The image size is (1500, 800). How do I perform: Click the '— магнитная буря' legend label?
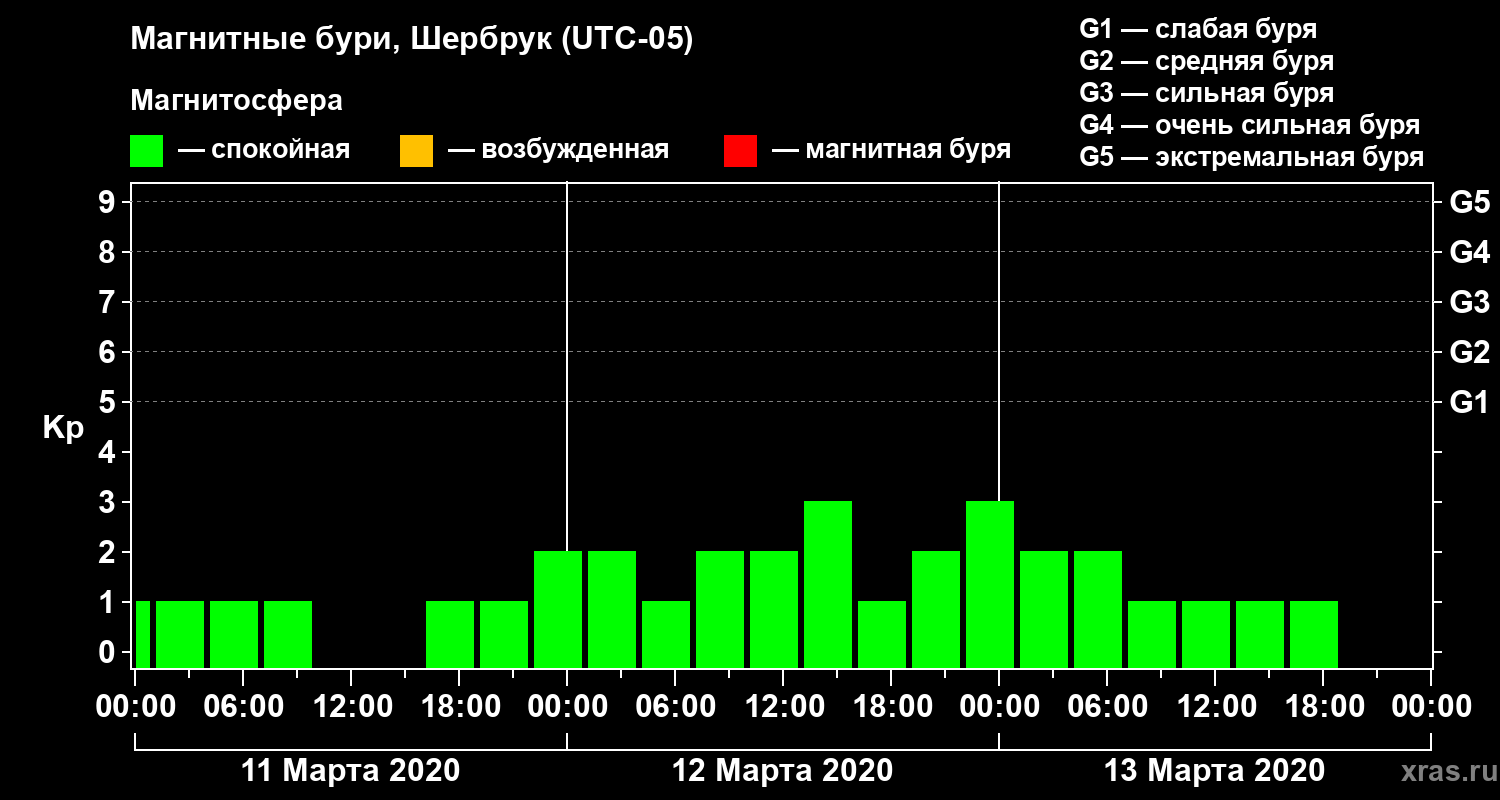891,151
